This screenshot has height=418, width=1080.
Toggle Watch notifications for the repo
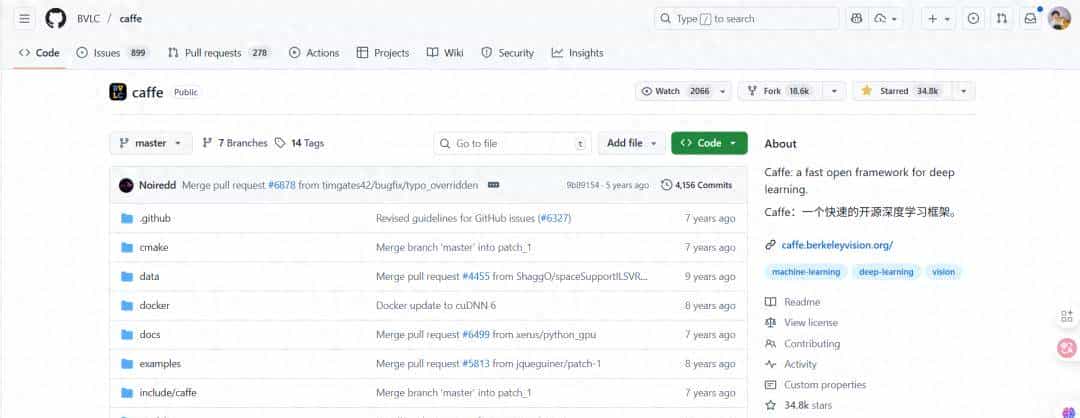tap(675, 91)
